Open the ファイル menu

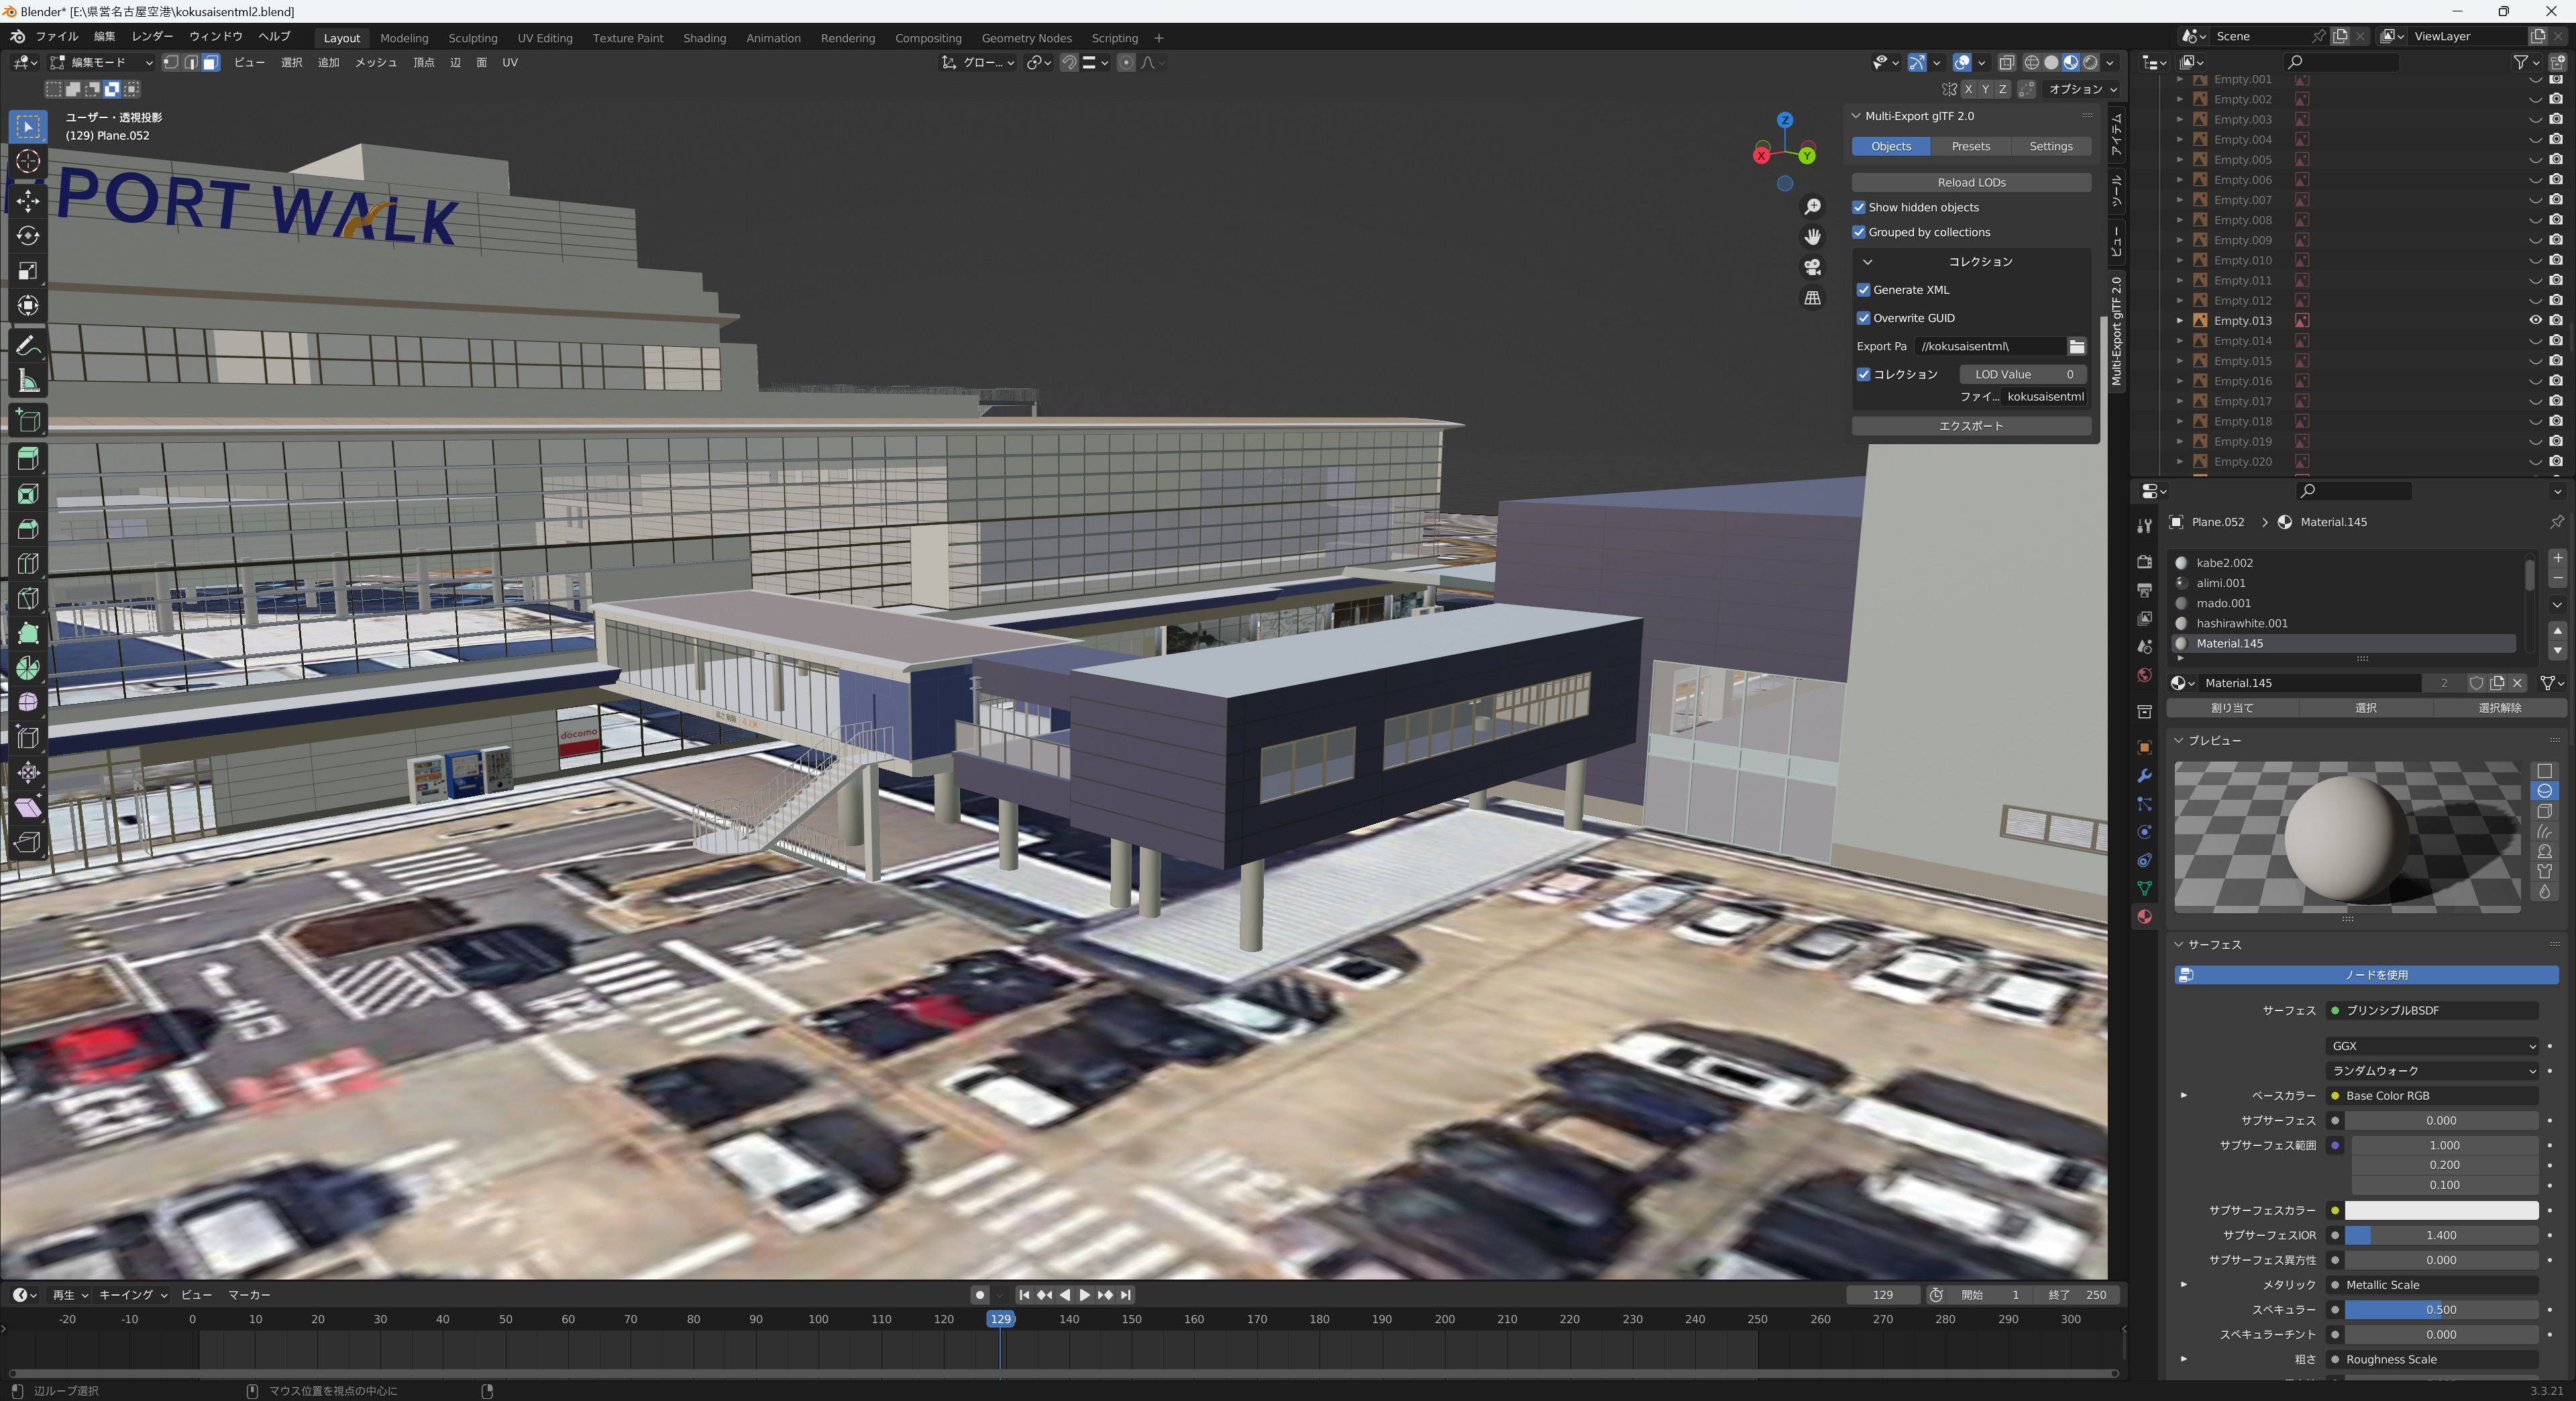click(x=57, y=37)
